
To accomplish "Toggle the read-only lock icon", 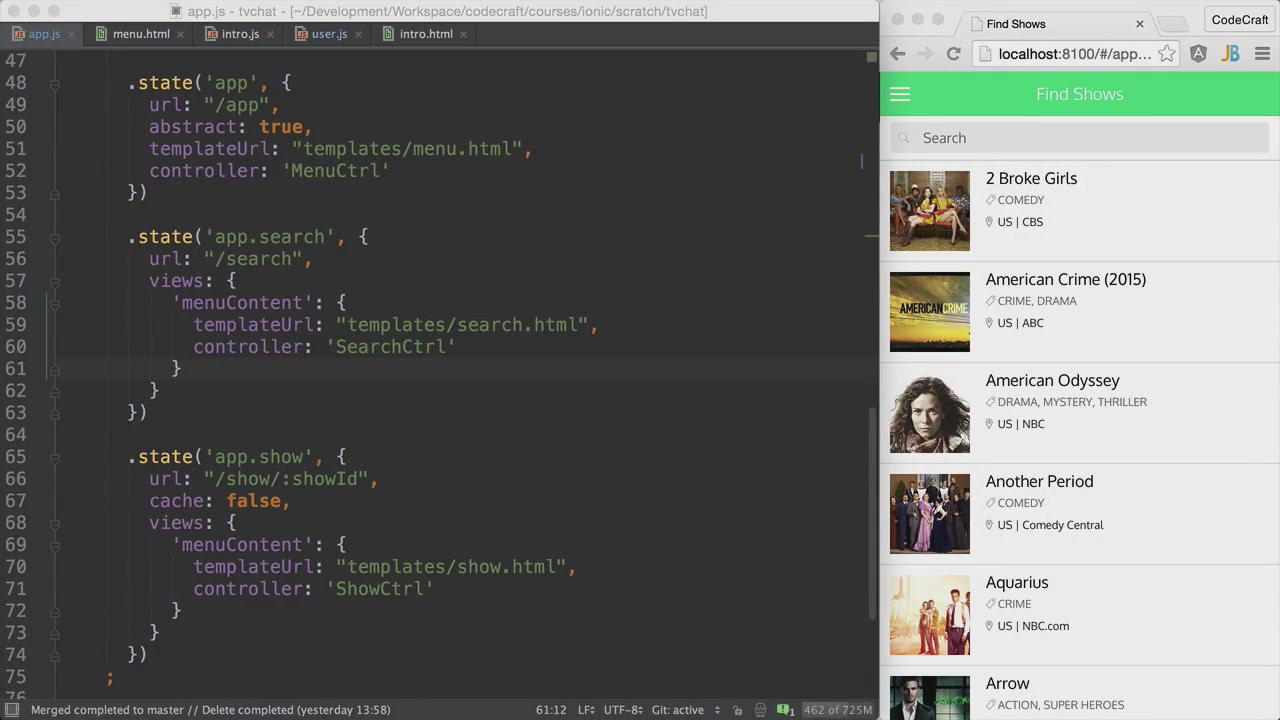I will pos(737,710).
